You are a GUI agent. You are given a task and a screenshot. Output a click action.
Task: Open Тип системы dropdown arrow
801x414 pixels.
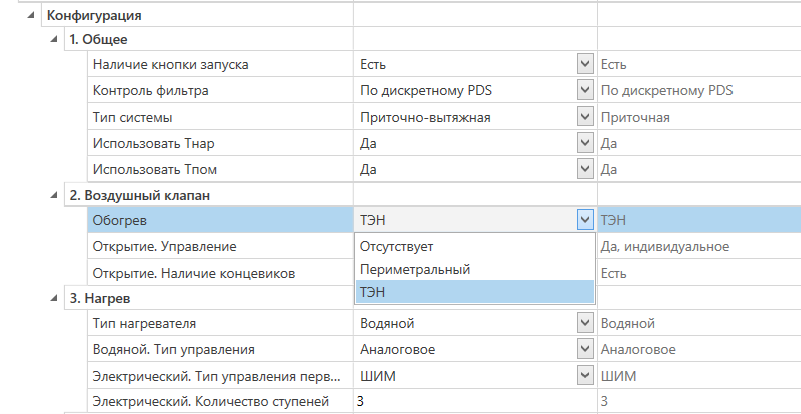coord(585,117)
